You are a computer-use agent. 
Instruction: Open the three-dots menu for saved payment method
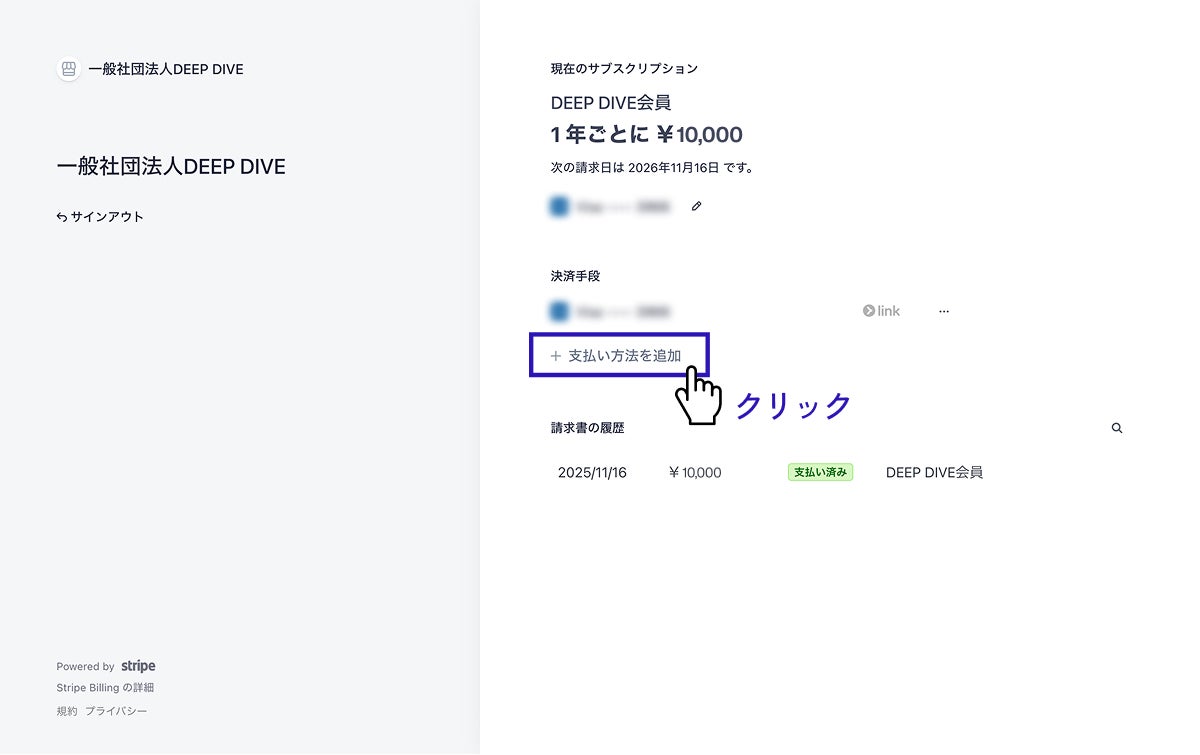[x=944, y=311]
